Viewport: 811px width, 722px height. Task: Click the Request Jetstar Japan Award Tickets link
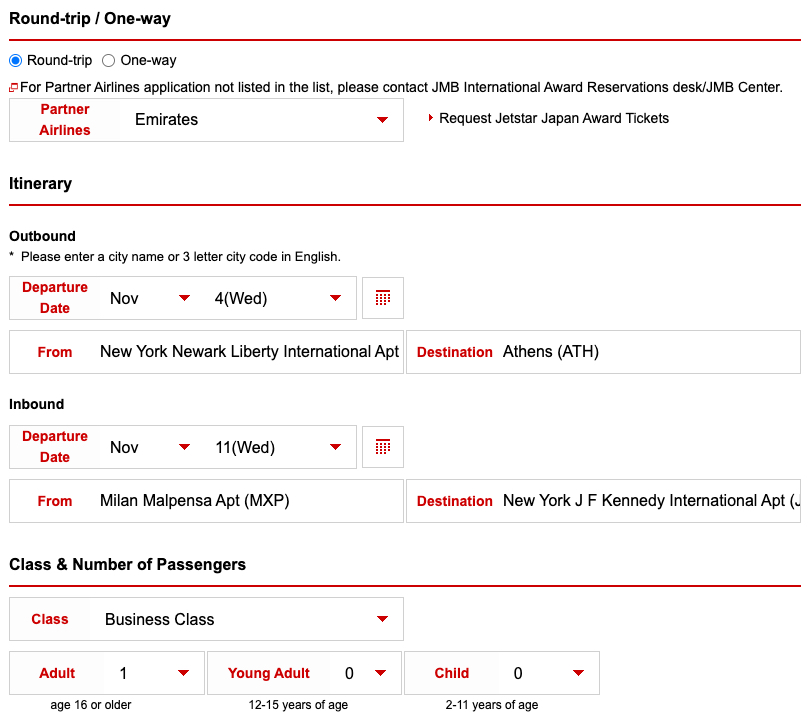coord(553,118)
